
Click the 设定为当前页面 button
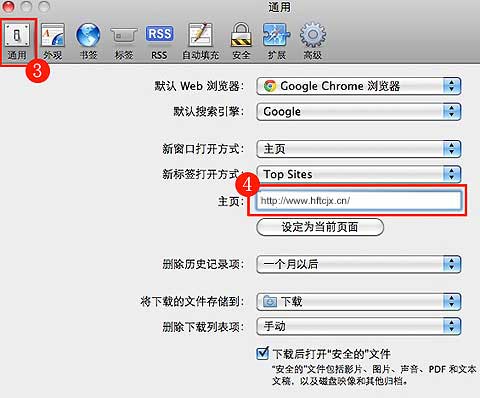320,227
